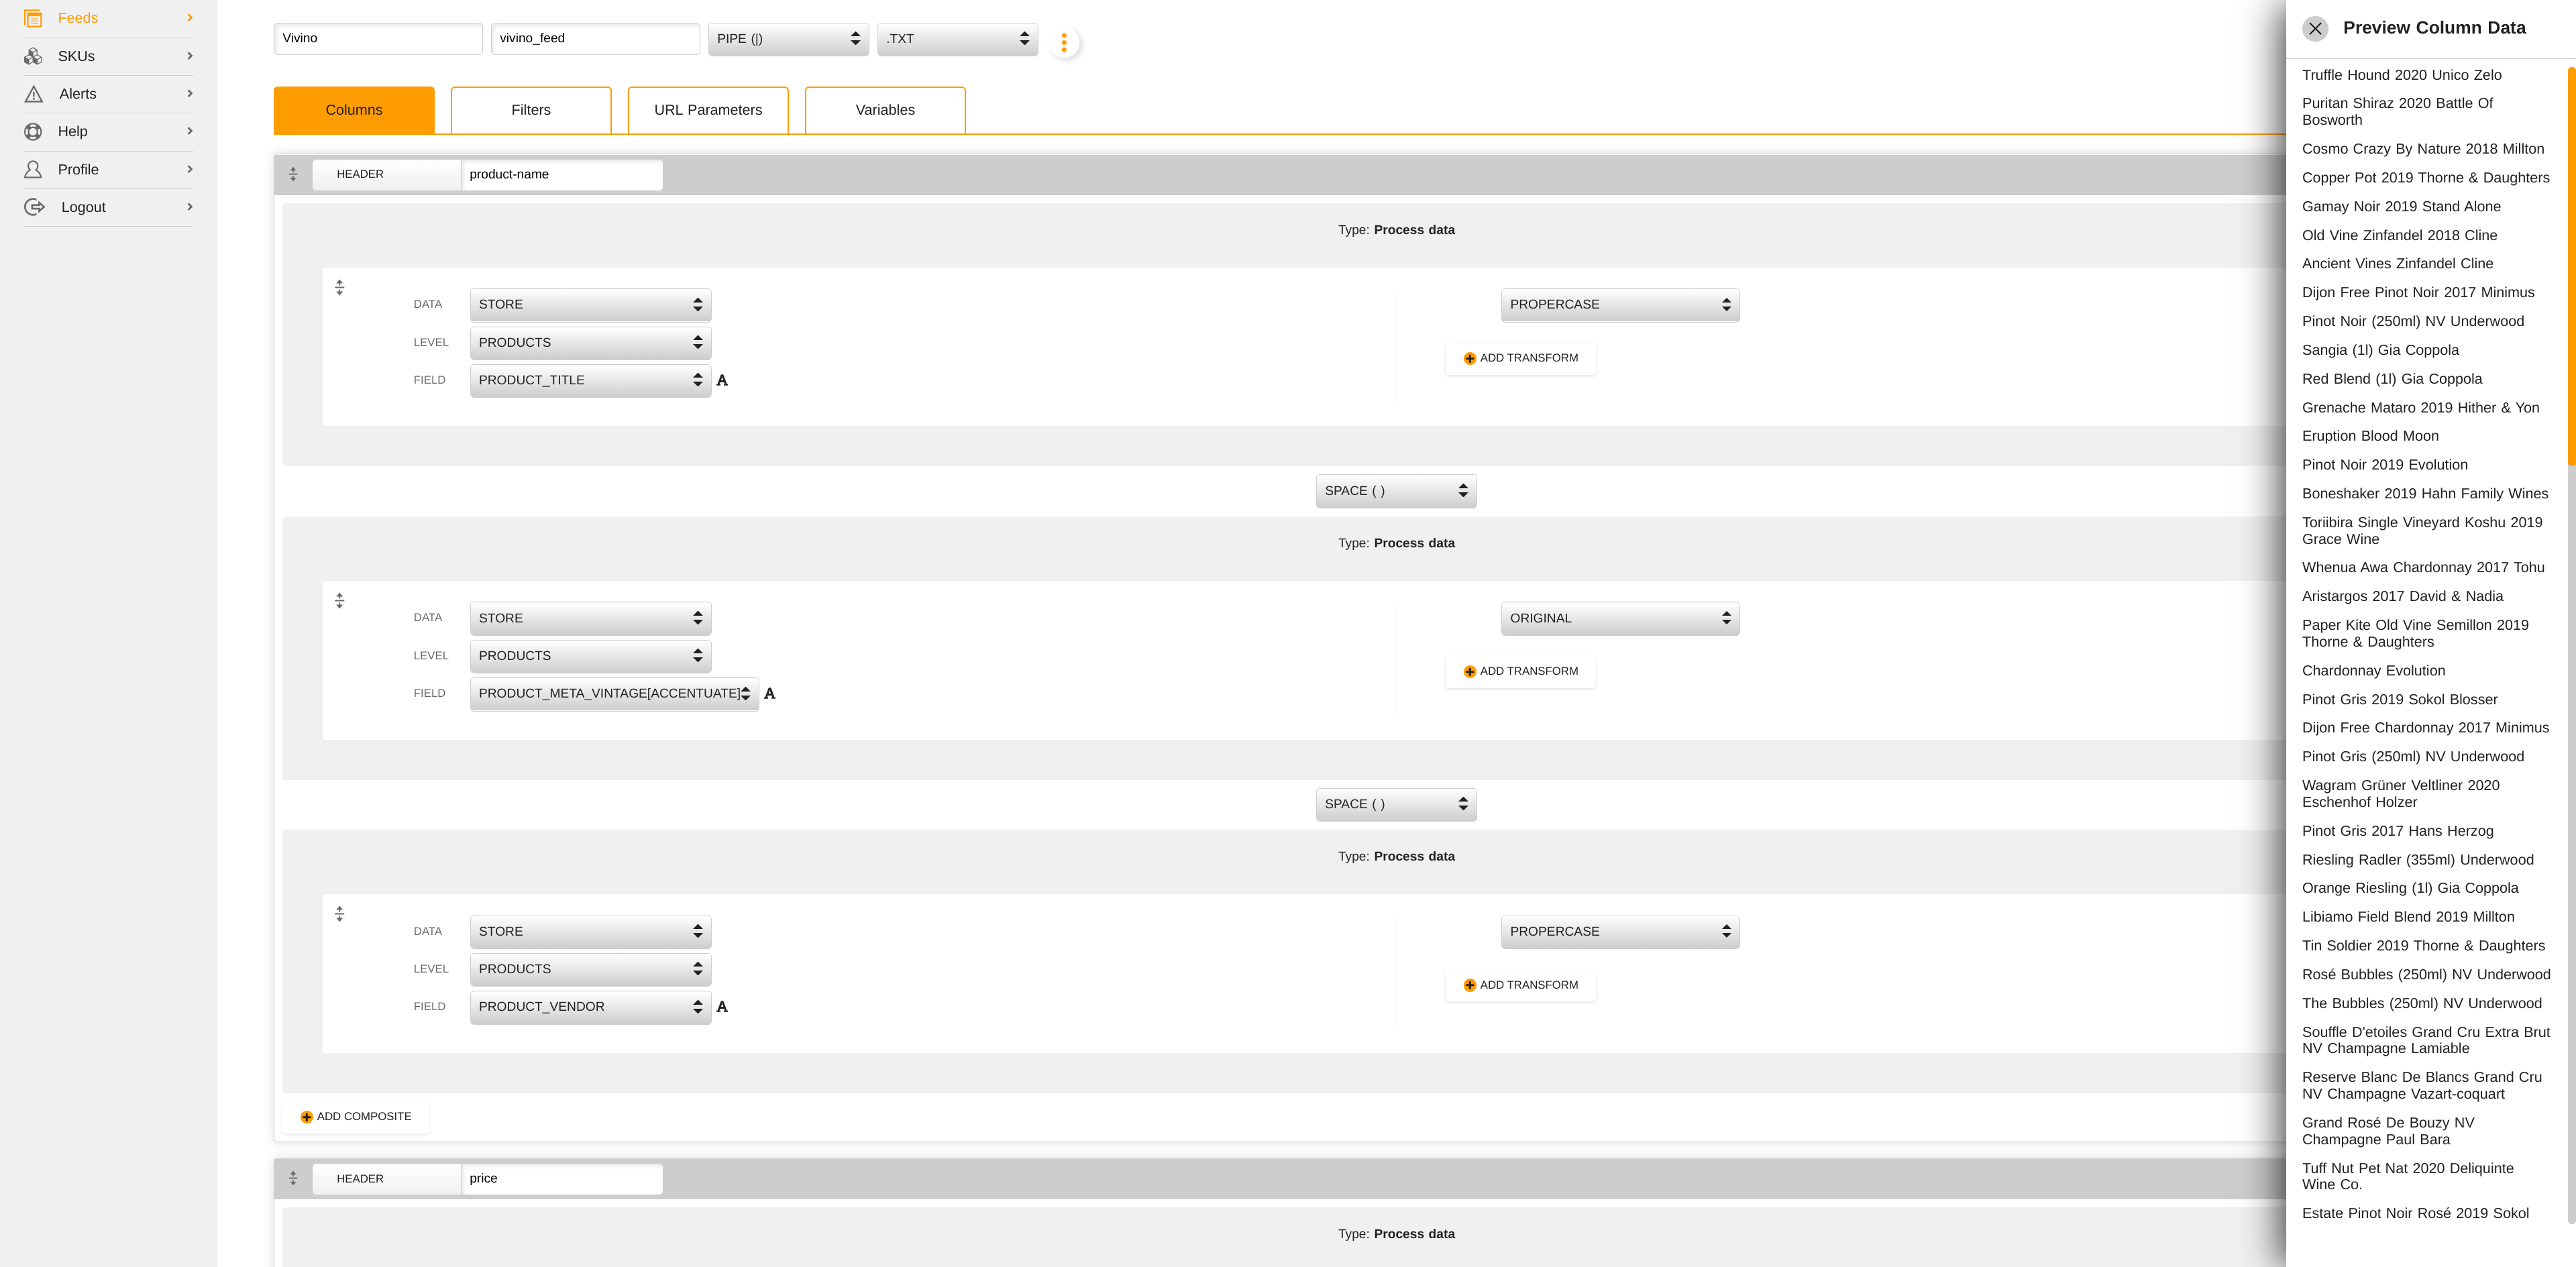Click ADD TRANSFORM under ORIGINAL
This screenshot has height=1267, width=2576.
pos(1520,671)
